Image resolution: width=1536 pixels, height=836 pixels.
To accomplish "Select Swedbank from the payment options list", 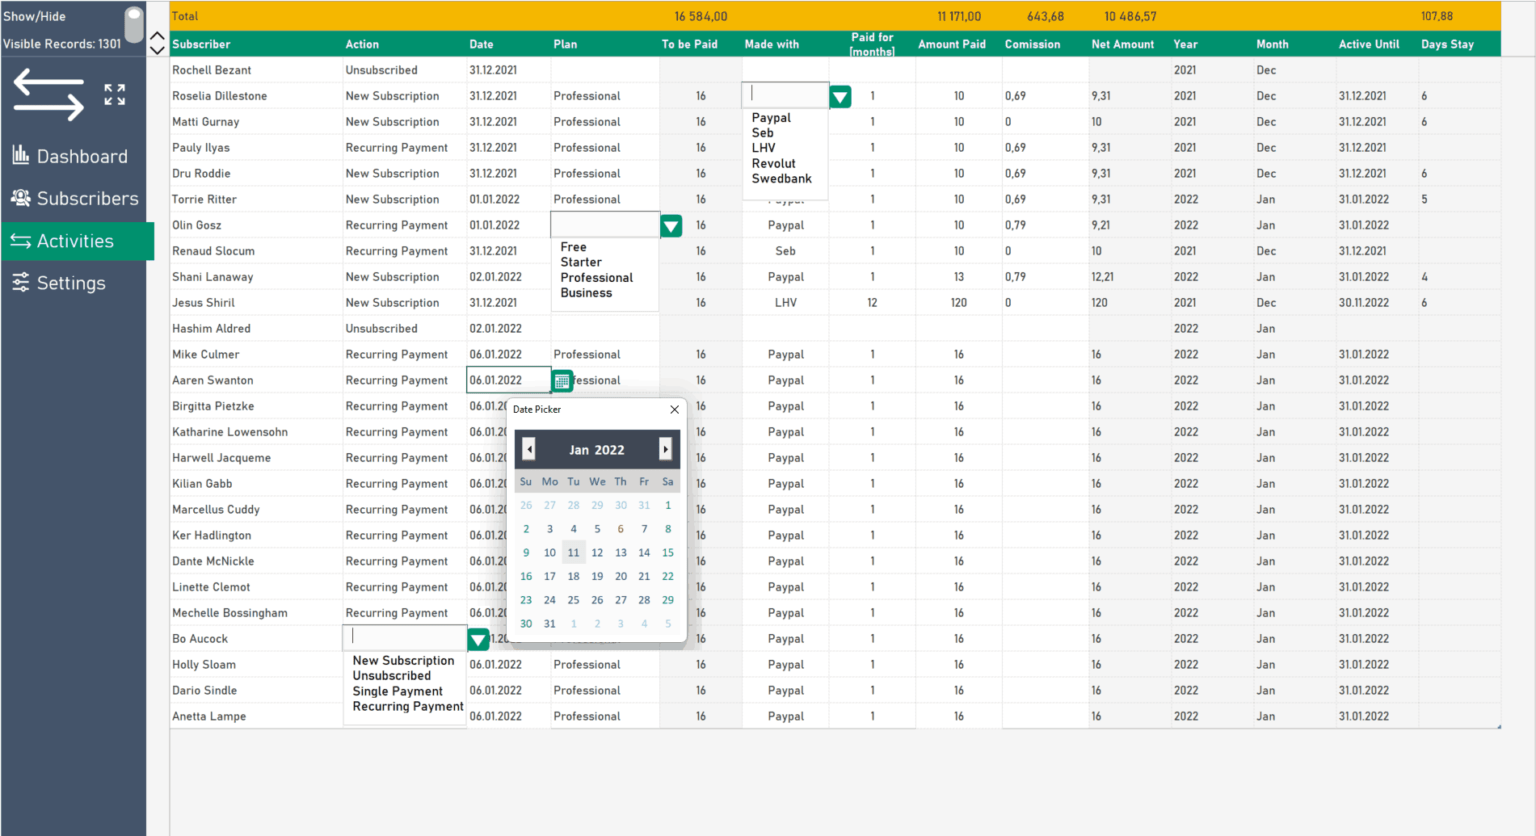I will (782, 178).
